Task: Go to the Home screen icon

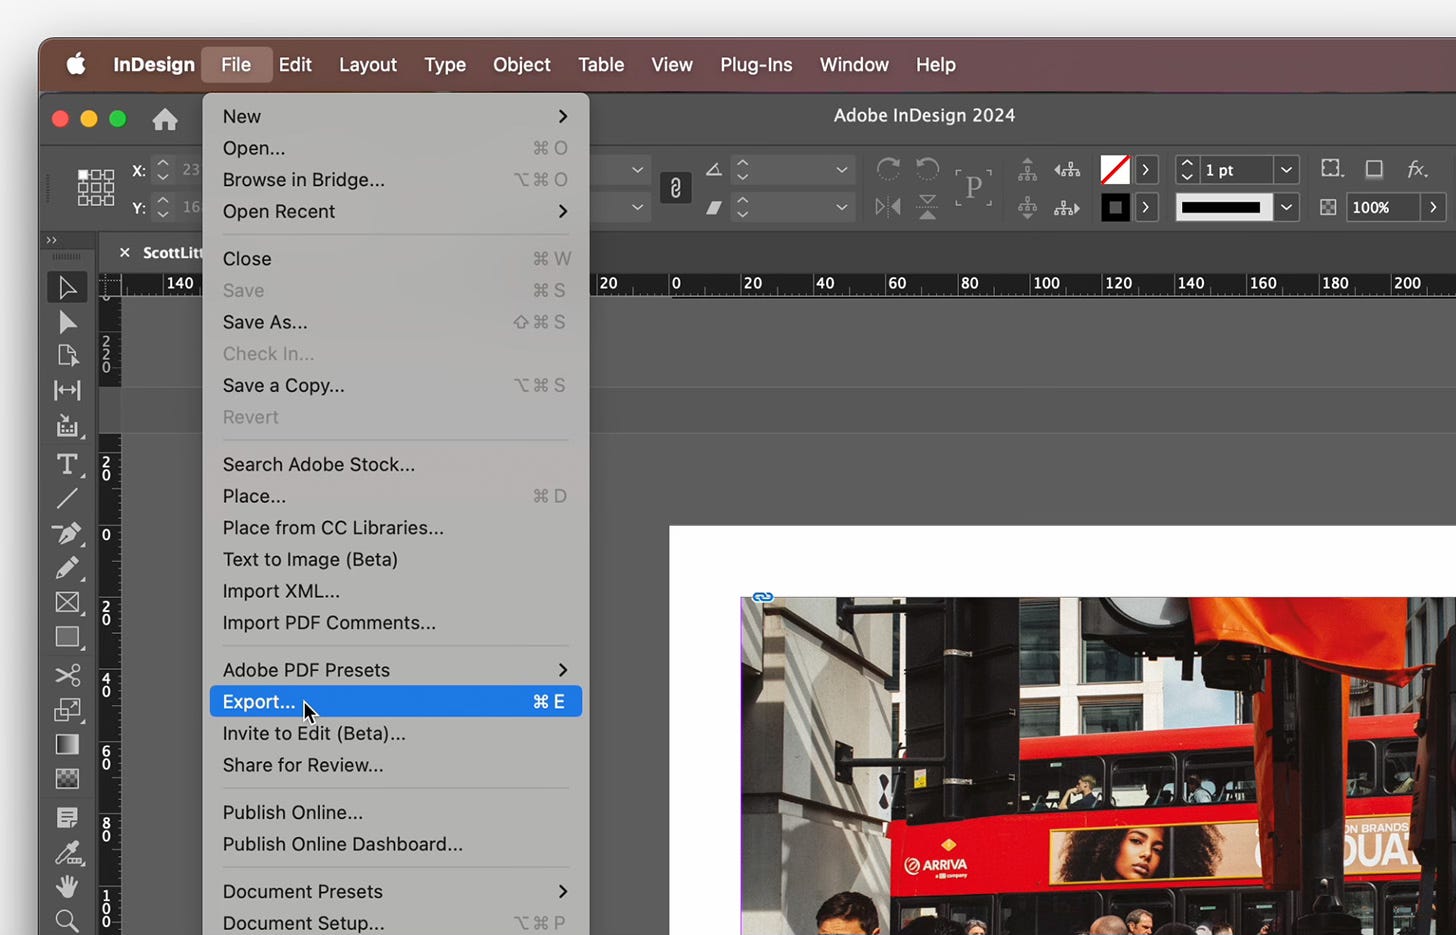Action: click(x=165, y=120)
